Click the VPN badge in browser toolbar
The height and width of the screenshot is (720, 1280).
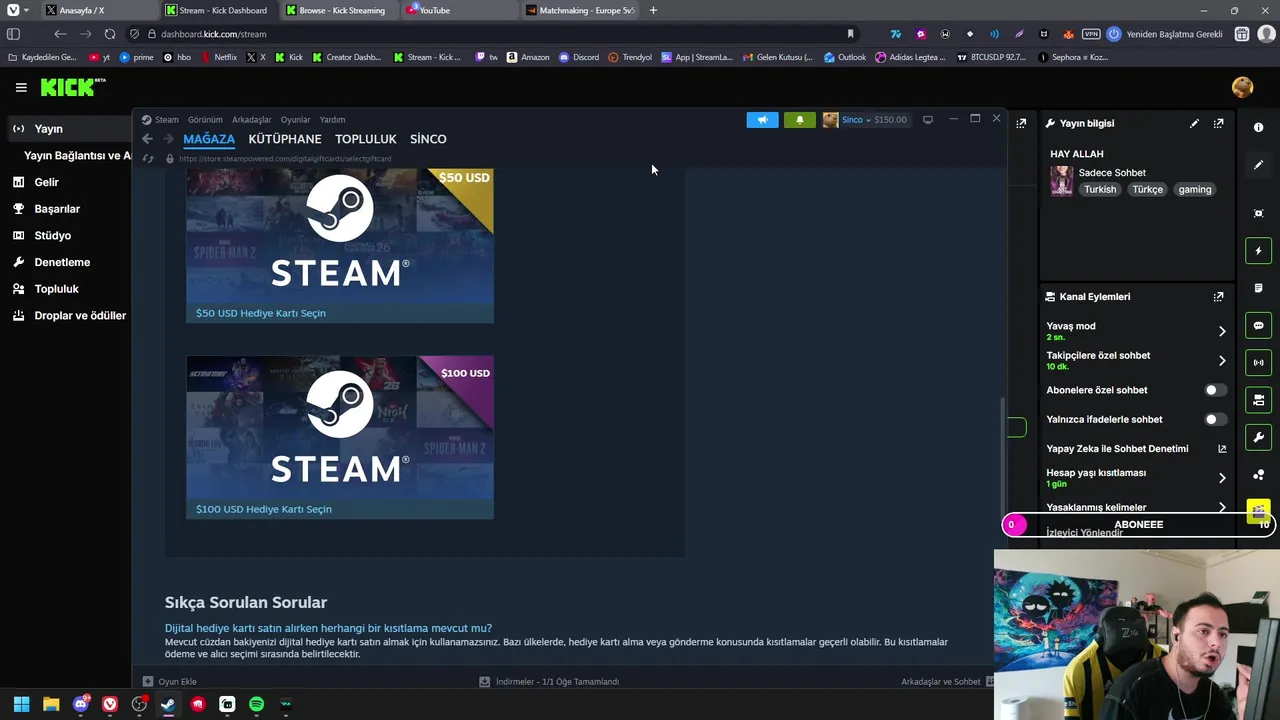click(x=1091, y=34)
